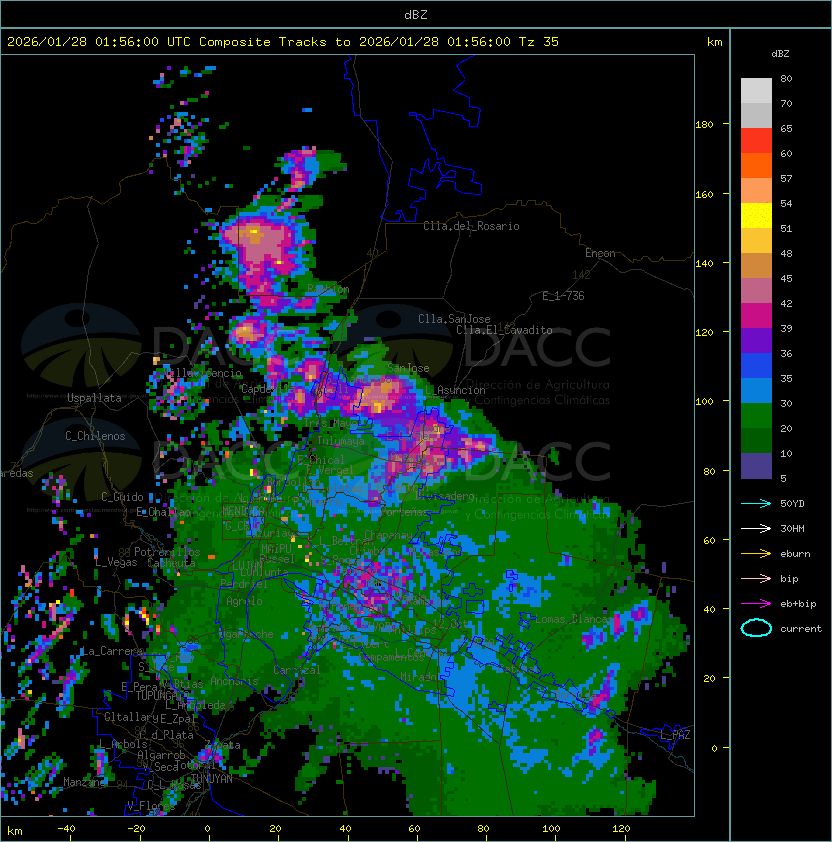
Task: Click the cyan 'current' ellipse icon
Action: click(756, 628)
